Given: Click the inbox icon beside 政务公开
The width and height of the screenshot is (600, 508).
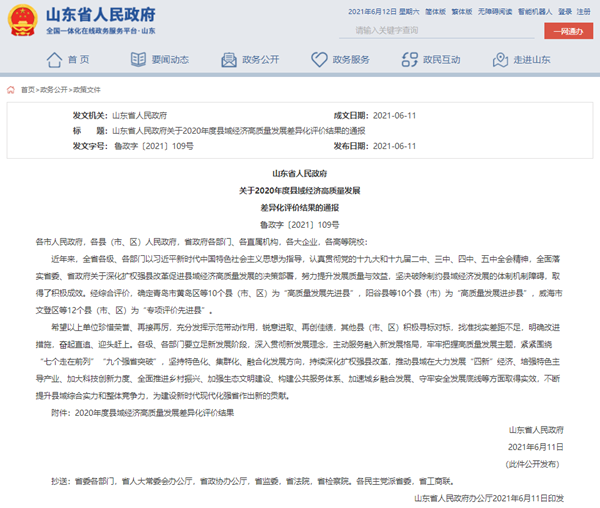Looking at the screenshot, I should point(229,60).
